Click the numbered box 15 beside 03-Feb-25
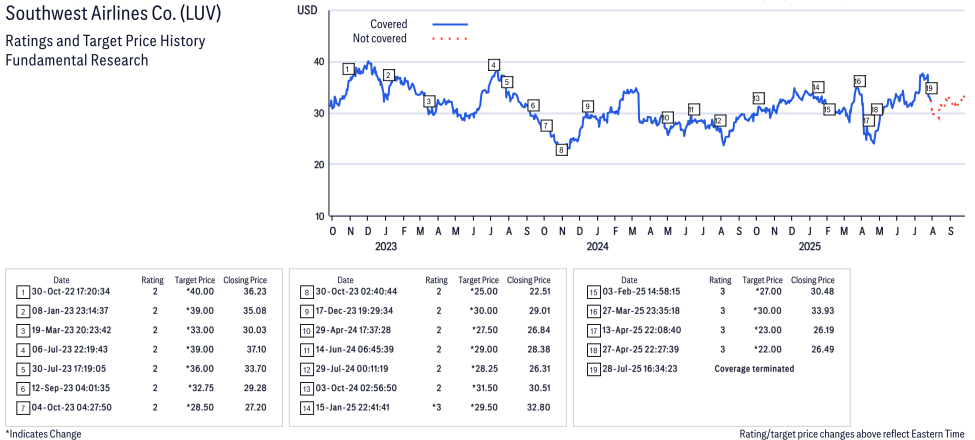Image resolution: width=975 pixels, height=440 pixels. coord(593,291)
